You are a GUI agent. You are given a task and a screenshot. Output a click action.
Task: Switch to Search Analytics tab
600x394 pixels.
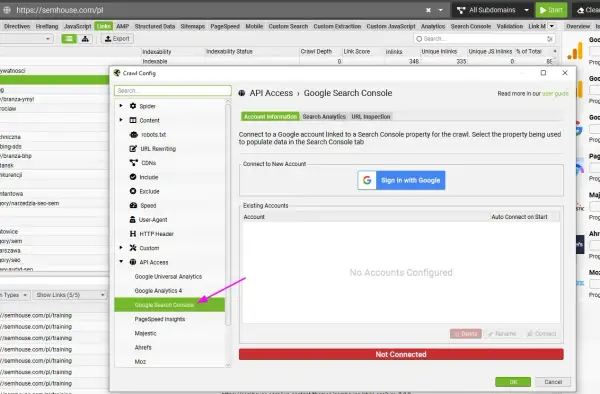pyautogui.click(x=324, y=117)
